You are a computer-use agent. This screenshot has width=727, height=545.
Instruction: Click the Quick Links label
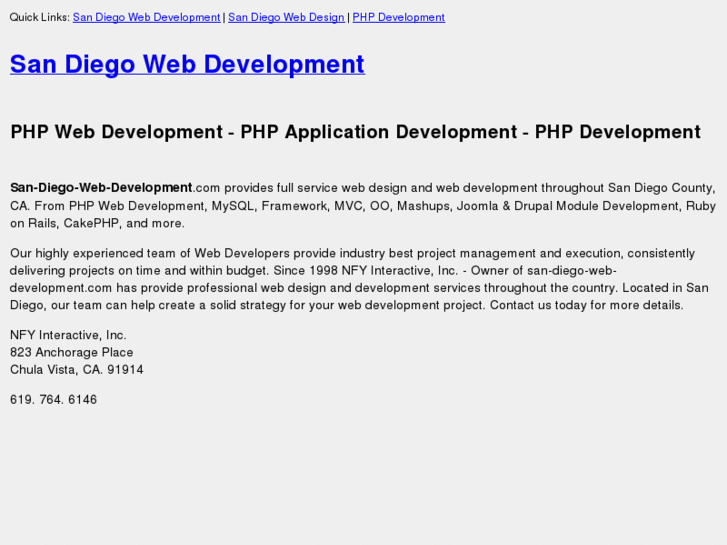40,17
